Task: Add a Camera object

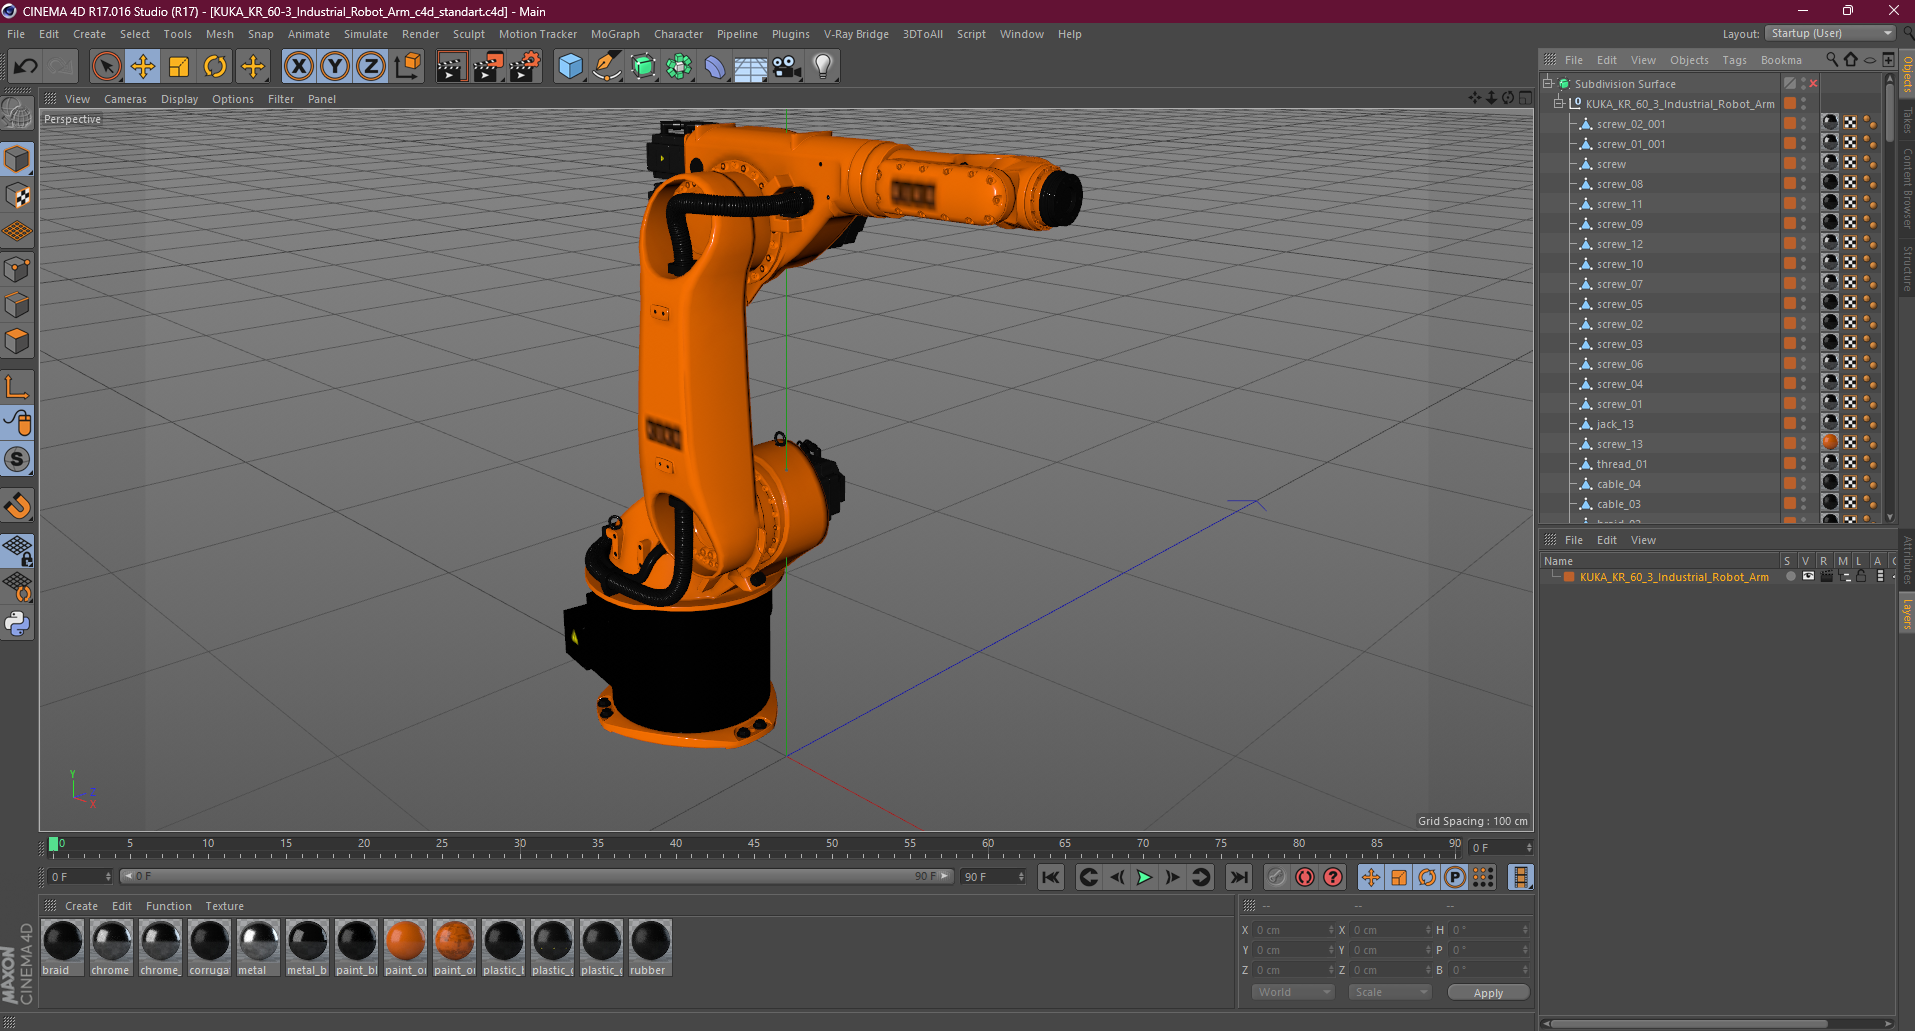Action: point(787,67)
